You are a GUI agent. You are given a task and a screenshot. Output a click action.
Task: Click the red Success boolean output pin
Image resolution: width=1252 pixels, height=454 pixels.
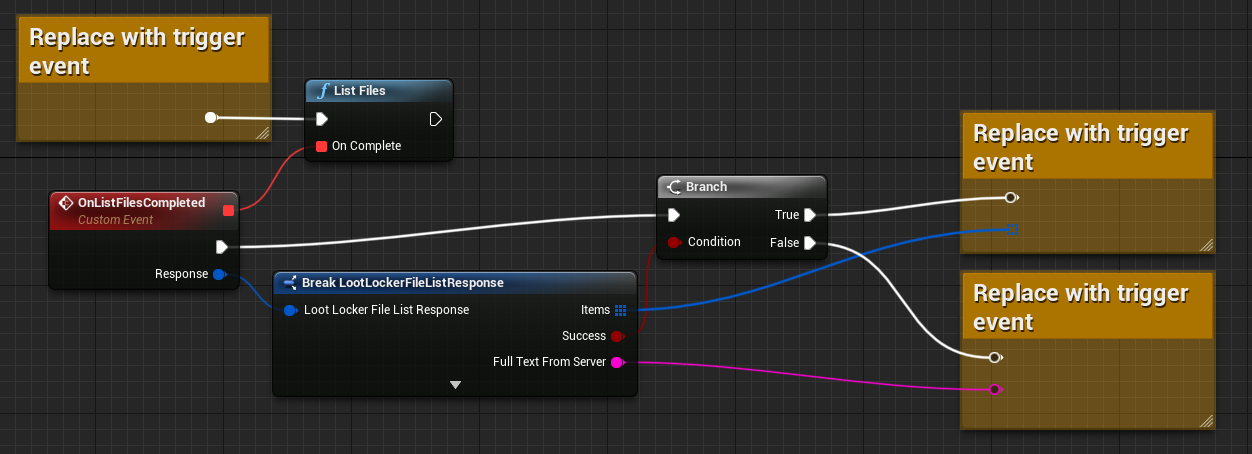(x=618, y=336)
